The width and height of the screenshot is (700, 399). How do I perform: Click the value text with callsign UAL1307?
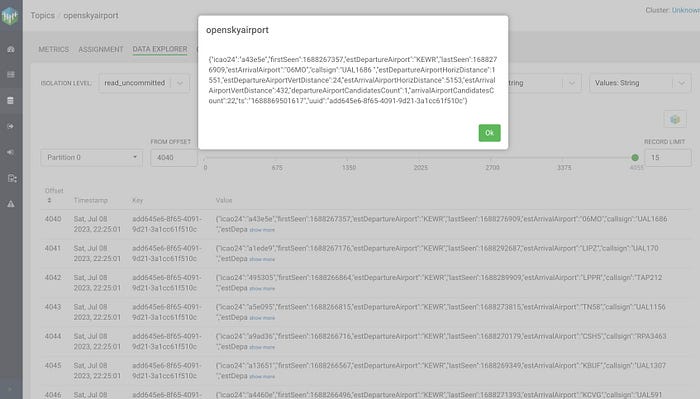[x=441, y=371]
